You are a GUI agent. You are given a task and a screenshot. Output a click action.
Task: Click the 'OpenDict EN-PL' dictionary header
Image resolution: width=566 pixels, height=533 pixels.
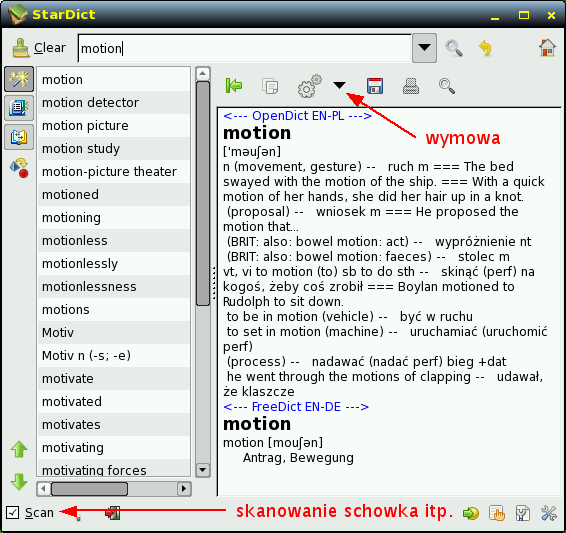point(298,116)
